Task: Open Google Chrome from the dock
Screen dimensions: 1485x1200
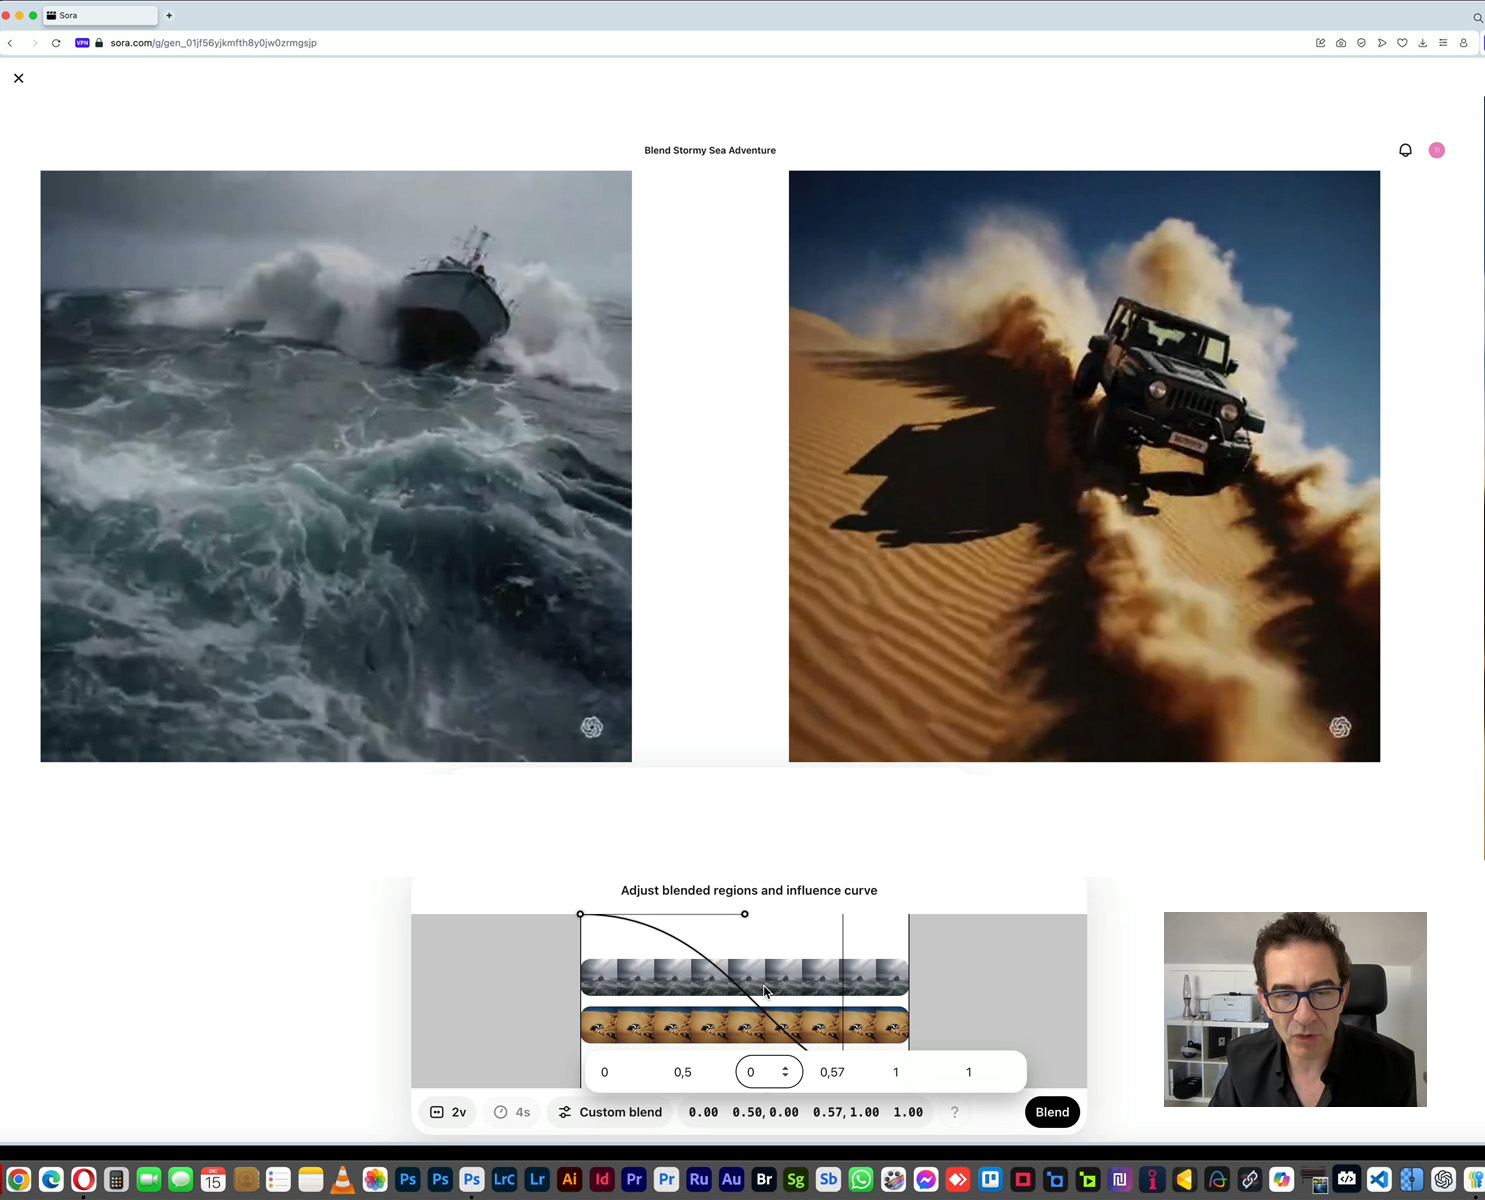Action: click(x=19, y=1179)
